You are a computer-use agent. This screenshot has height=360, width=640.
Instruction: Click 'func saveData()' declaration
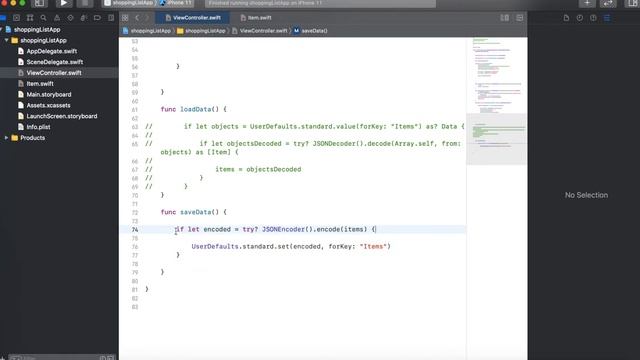tap(193, 212)
